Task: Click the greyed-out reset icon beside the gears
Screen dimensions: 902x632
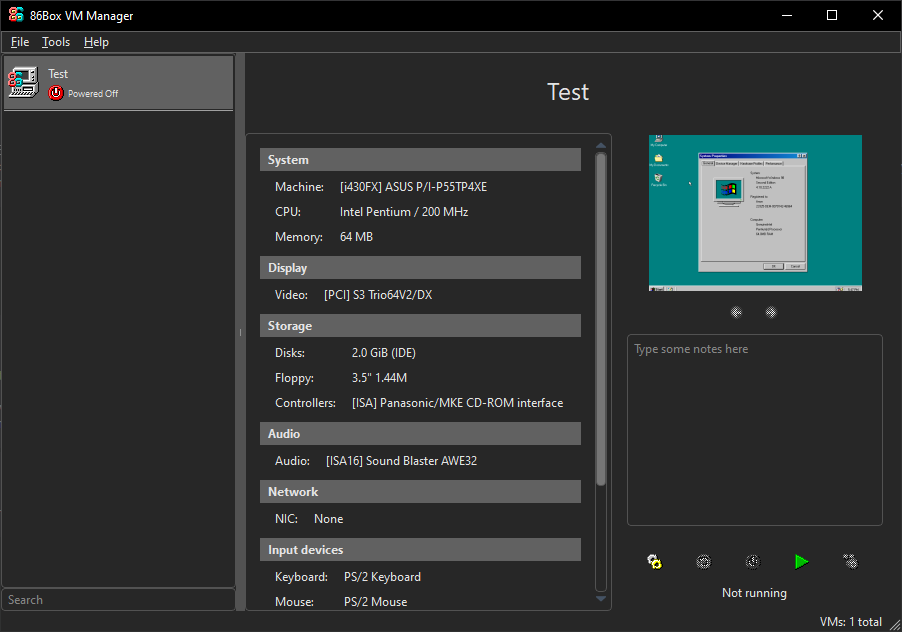Action: (704, 561)
